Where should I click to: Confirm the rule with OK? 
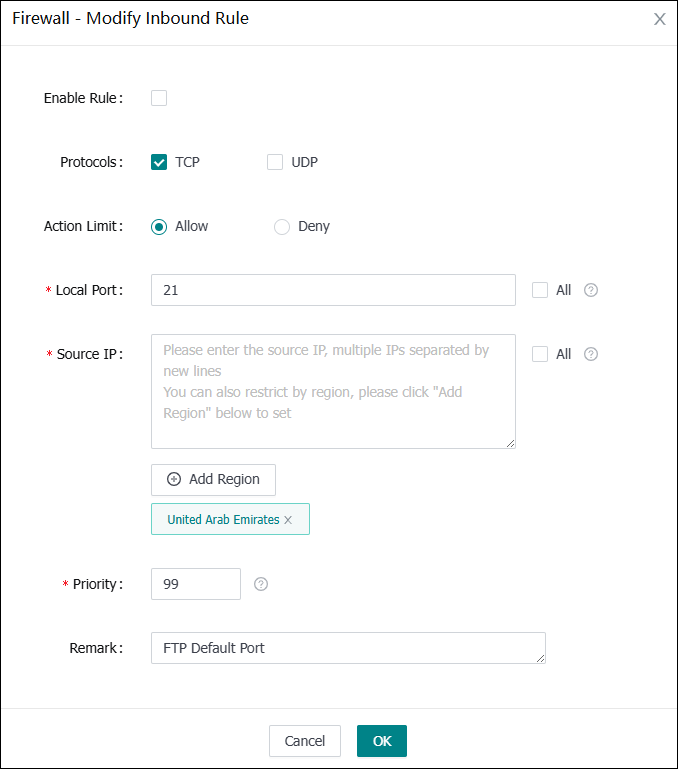click(x=382, y=741)
